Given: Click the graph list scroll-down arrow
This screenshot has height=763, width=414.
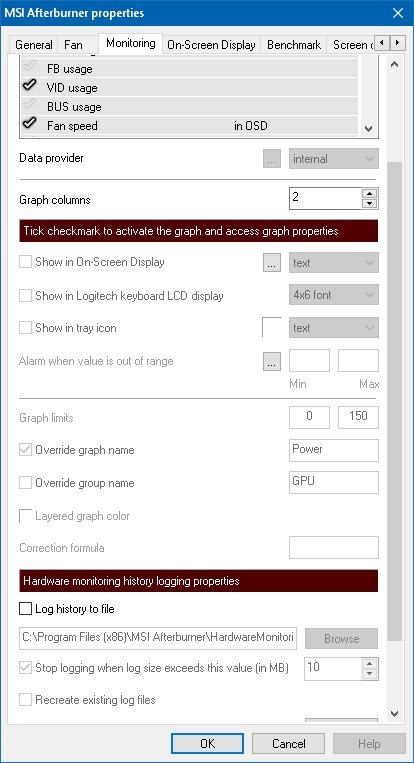Looking at the screenshot, I should tap(368, 128).
